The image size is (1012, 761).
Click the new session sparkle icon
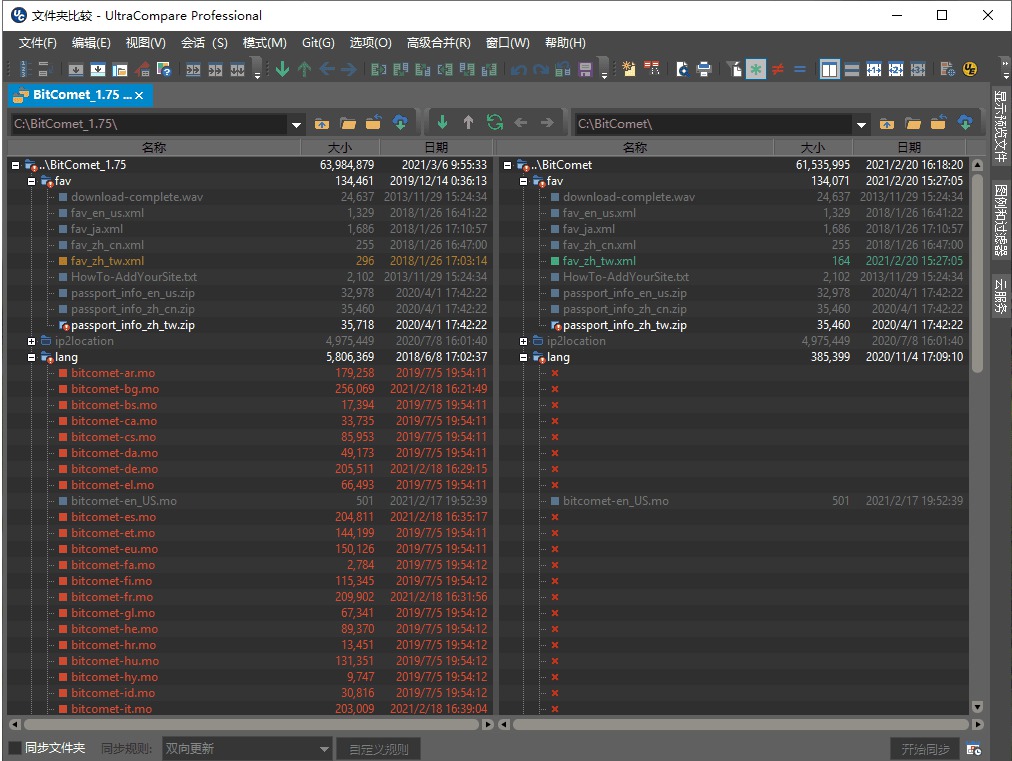tap(629, 69)
